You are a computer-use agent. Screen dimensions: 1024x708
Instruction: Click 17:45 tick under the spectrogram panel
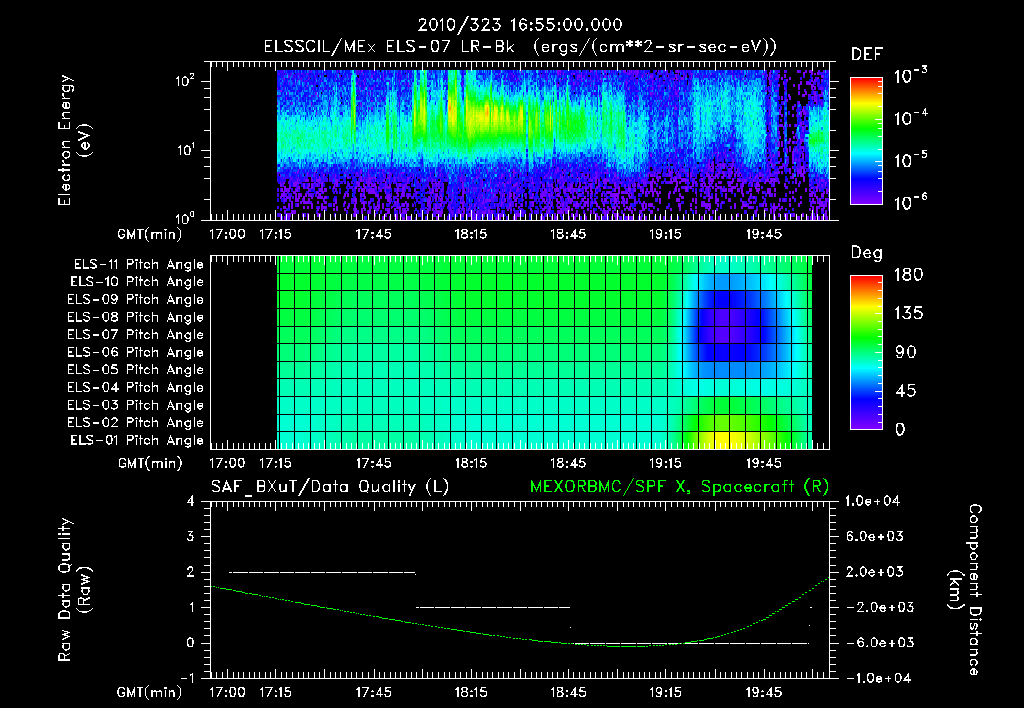click(374, 234)
